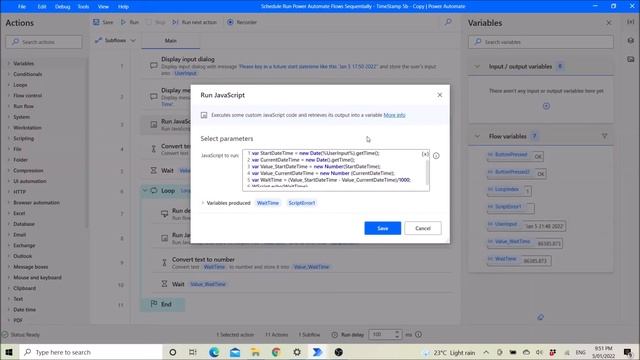
Task: Open the Subflows dropdown
Action: (115, 40)
